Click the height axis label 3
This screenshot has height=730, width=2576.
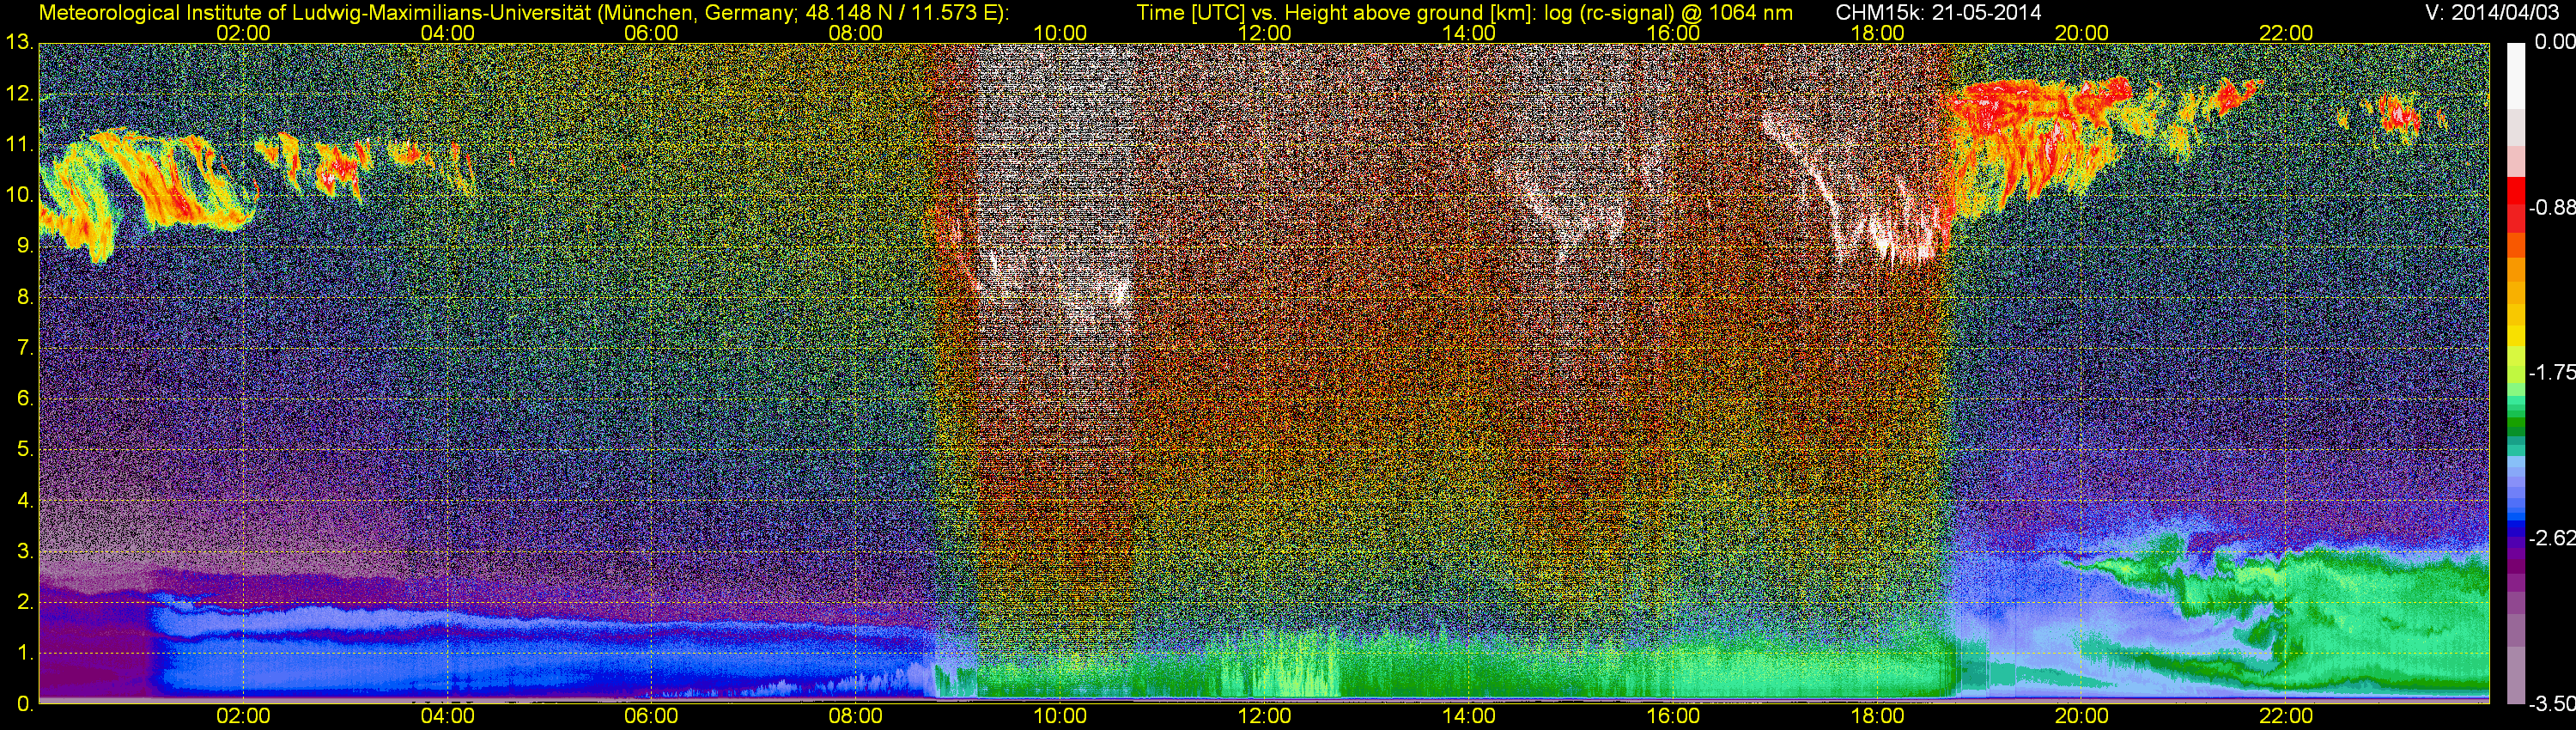coord(24,552)
